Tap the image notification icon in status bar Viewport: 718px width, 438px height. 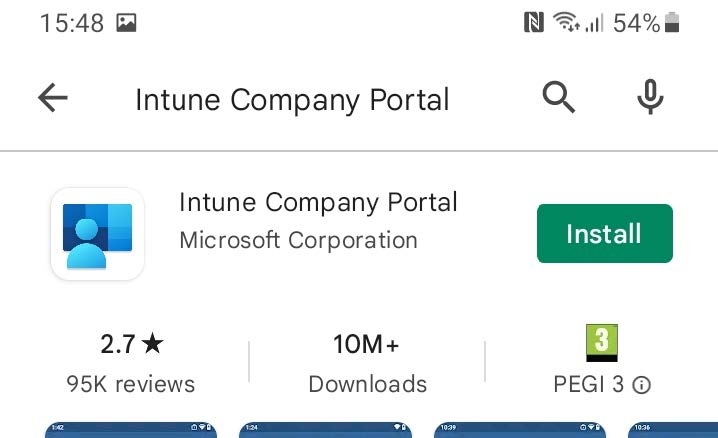[x=126, y=22]
